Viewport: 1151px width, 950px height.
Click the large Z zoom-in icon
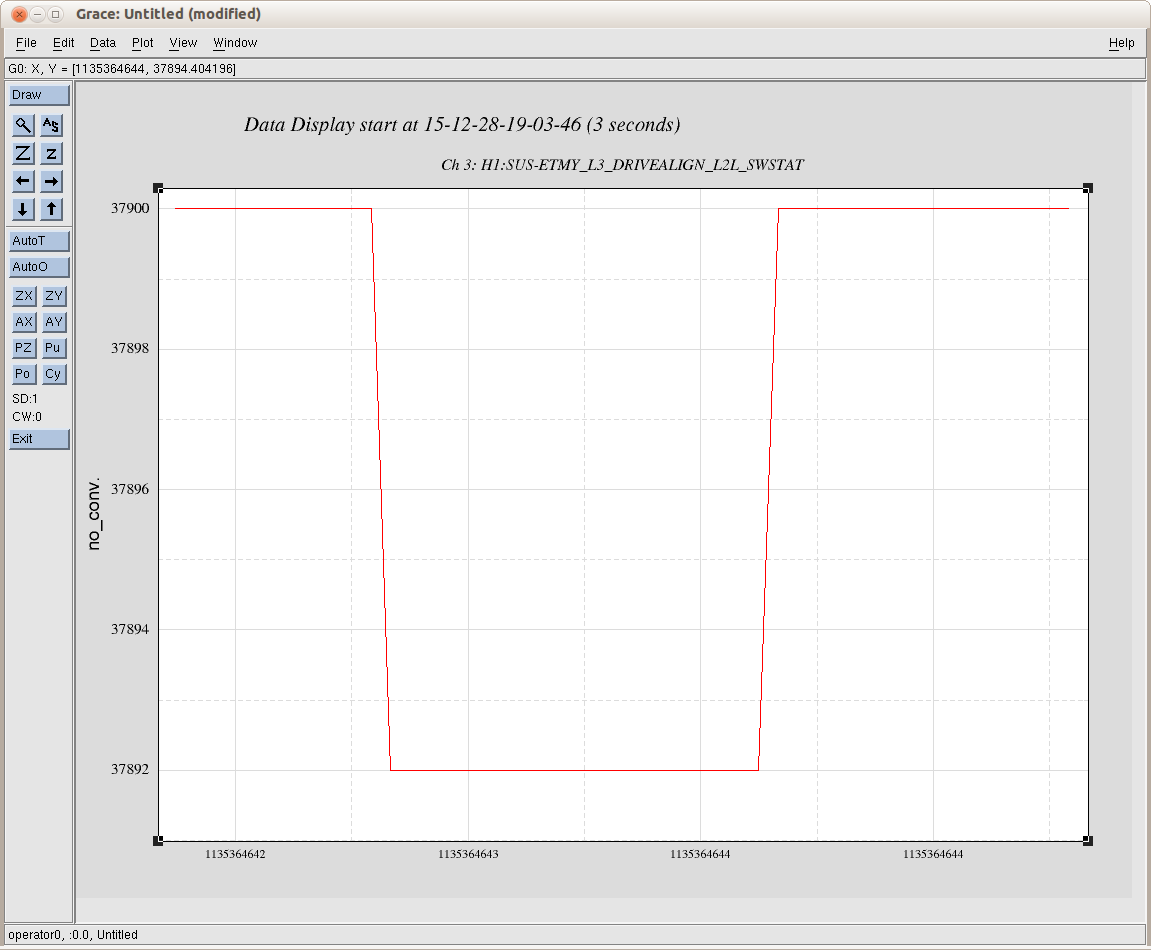coord(22,153)
